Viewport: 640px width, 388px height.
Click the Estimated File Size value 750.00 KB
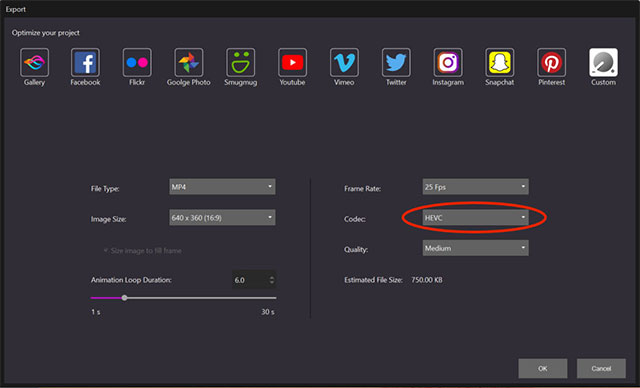tap(427, 280)
